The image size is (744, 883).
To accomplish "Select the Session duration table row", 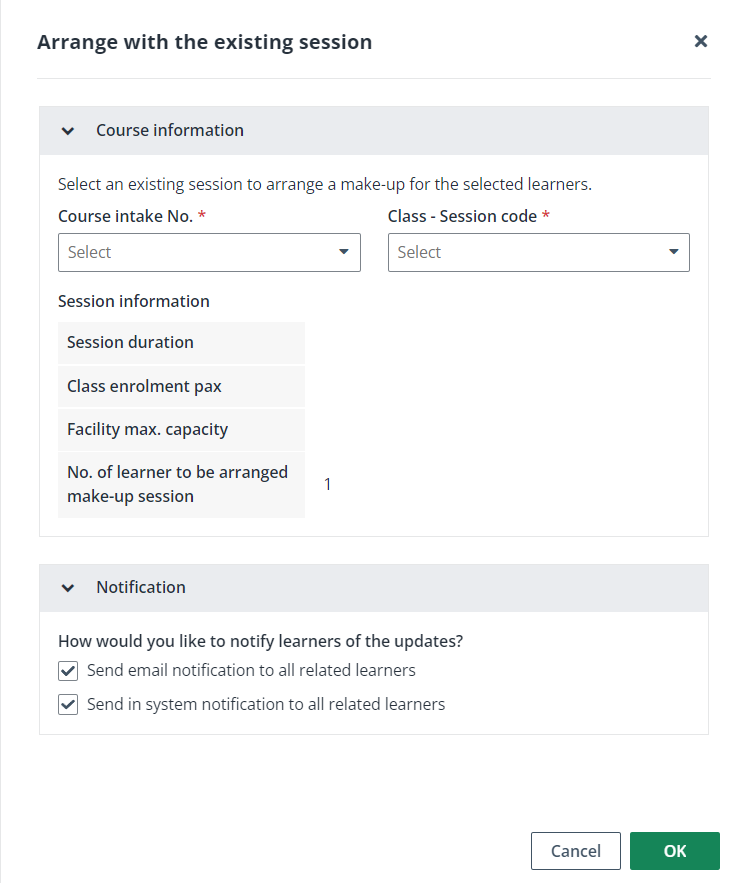I will [x=181, y=343].
